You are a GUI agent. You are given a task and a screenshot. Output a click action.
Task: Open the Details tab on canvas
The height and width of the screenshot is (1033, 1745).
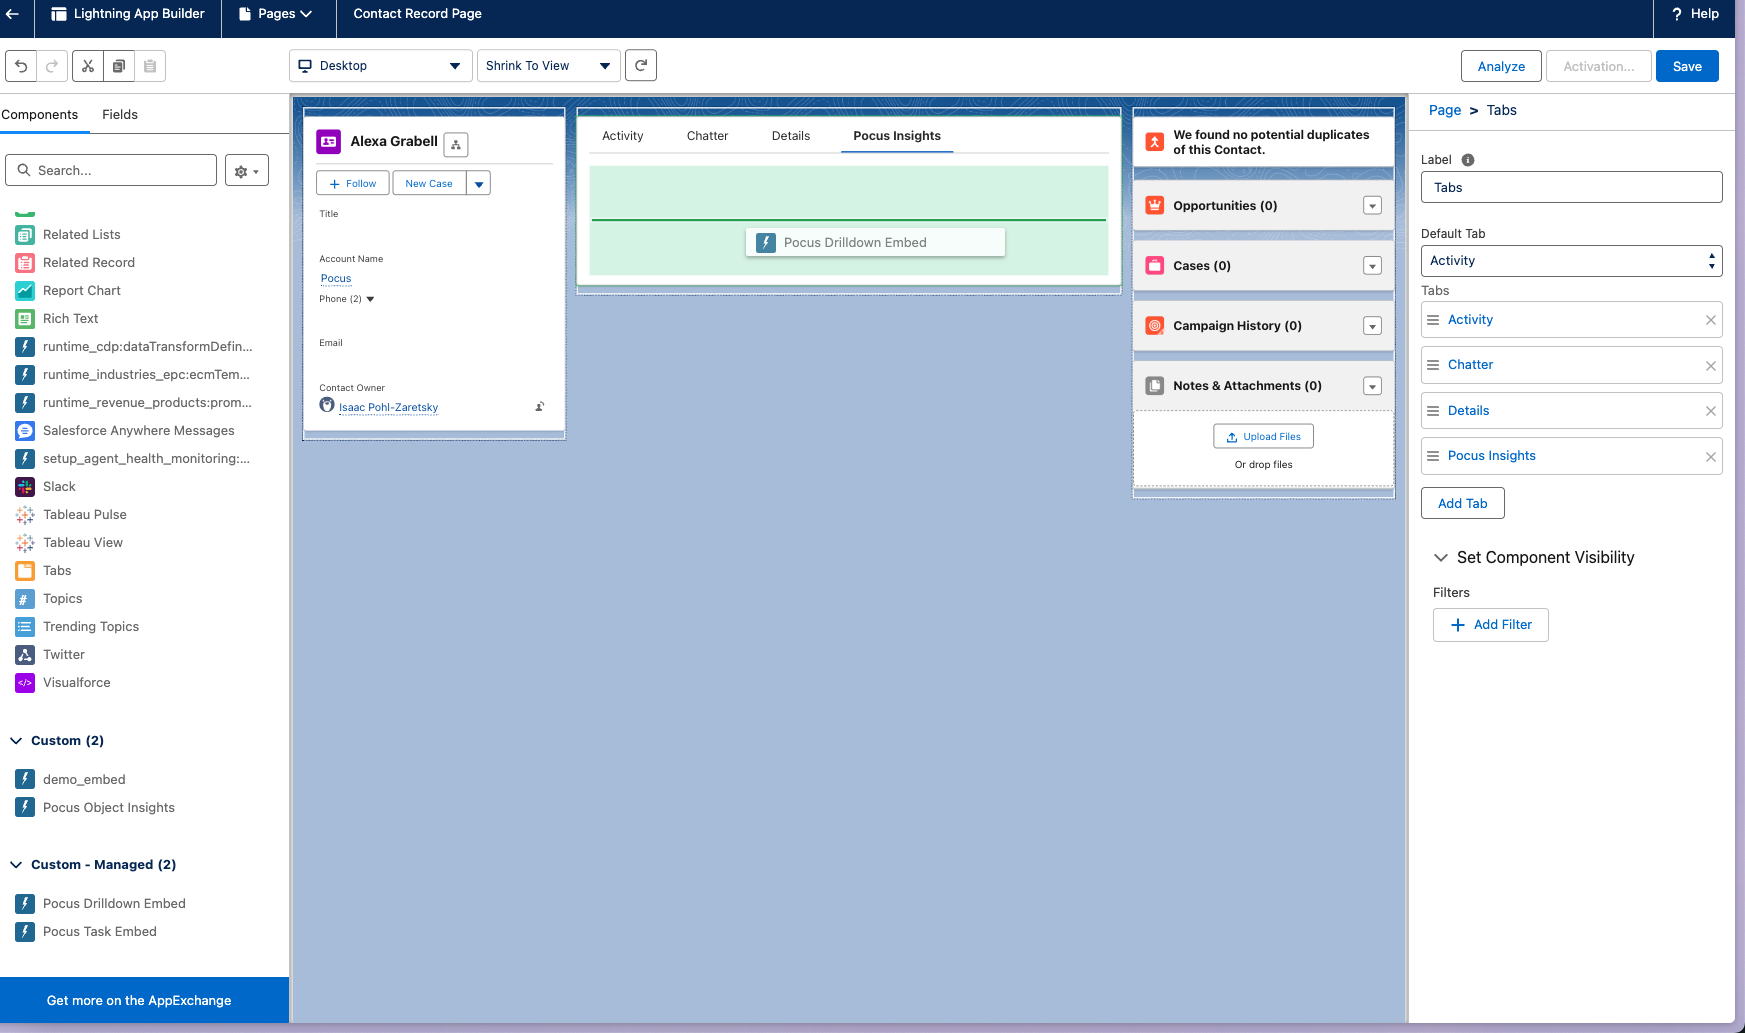pyautogui.click(x=791, y=136)
